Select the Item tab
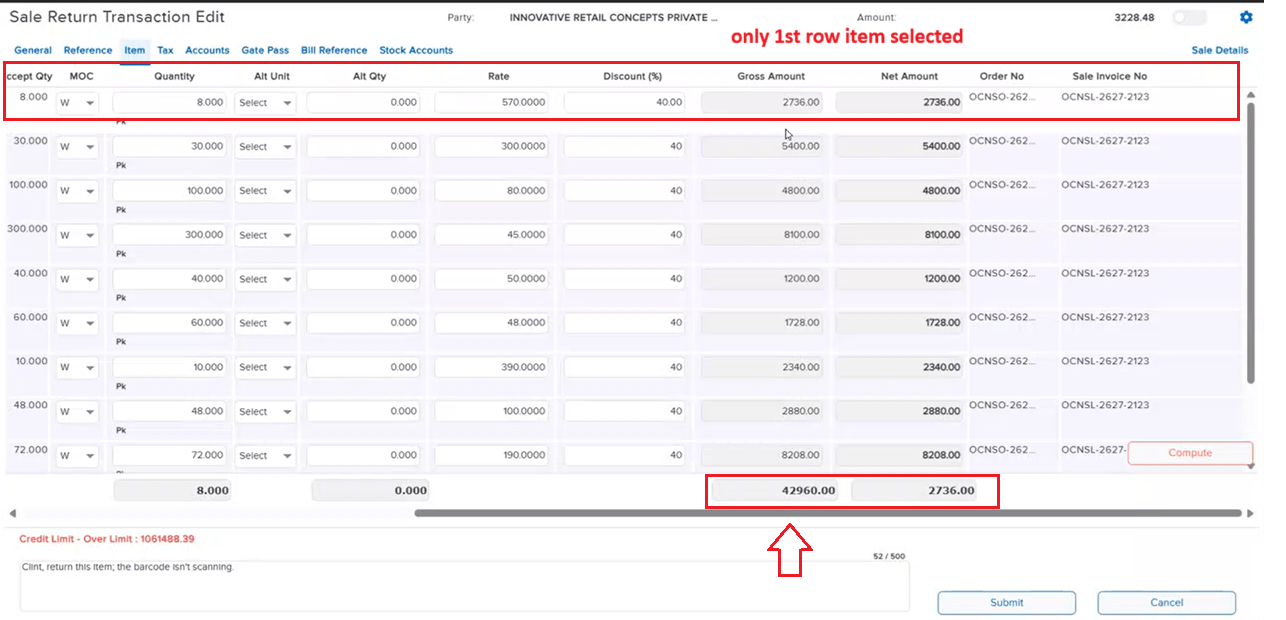Screen dimensions: 1286x620 pos(134,50)
